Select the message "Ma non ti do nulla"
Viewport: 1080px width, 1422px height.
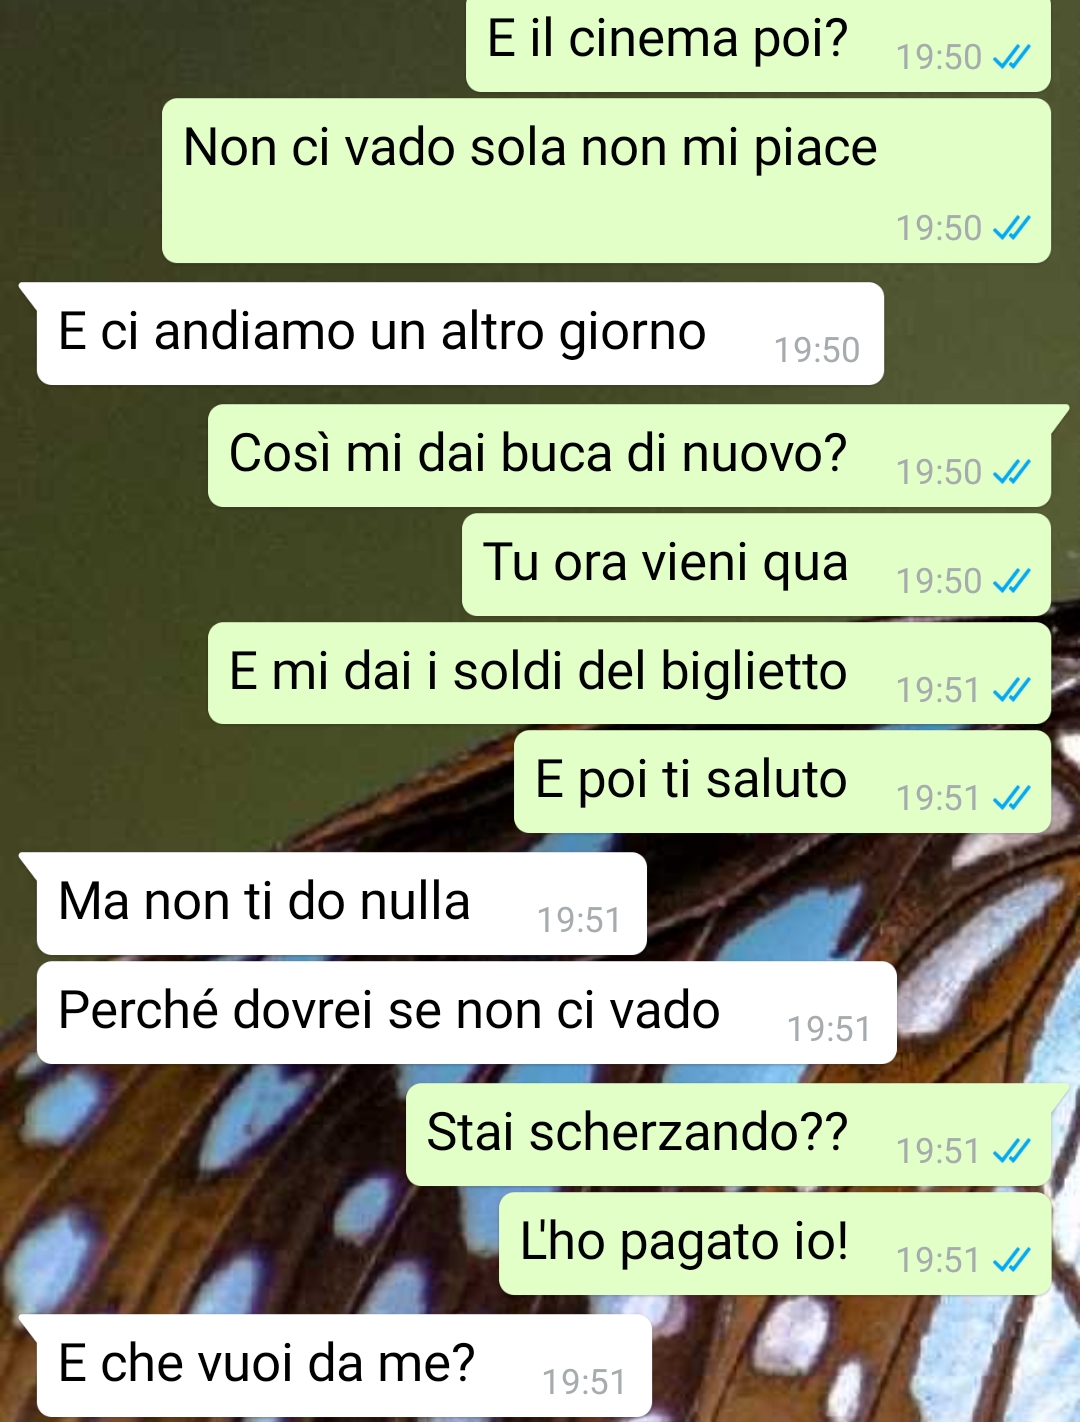[x=341, y=904]
